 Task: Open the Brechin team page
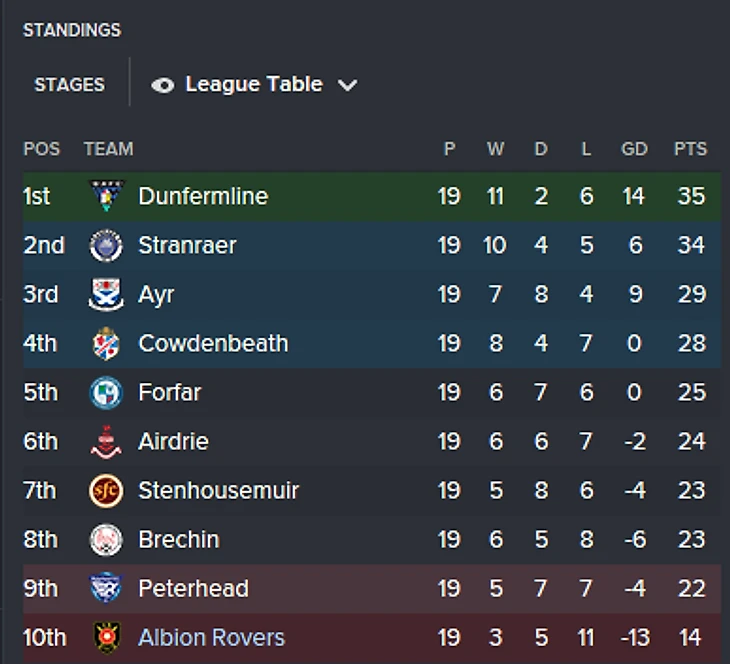click(178, 539)
